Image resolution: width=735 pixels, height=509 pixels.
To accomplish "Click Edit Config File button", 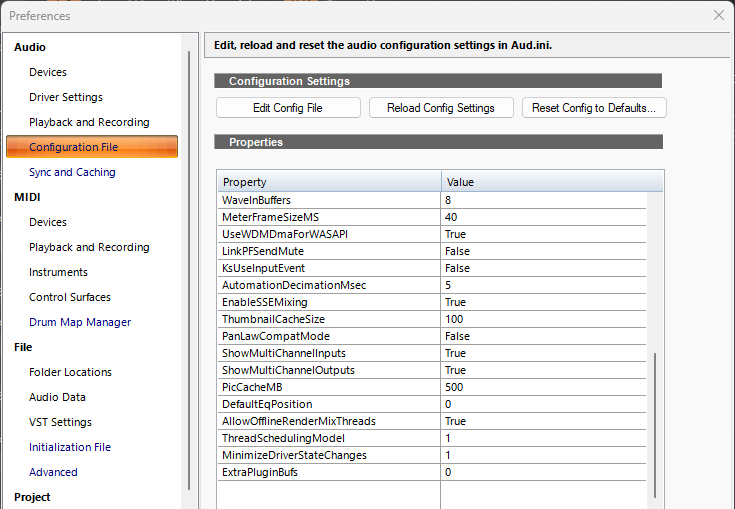I will tap(288, 108).
